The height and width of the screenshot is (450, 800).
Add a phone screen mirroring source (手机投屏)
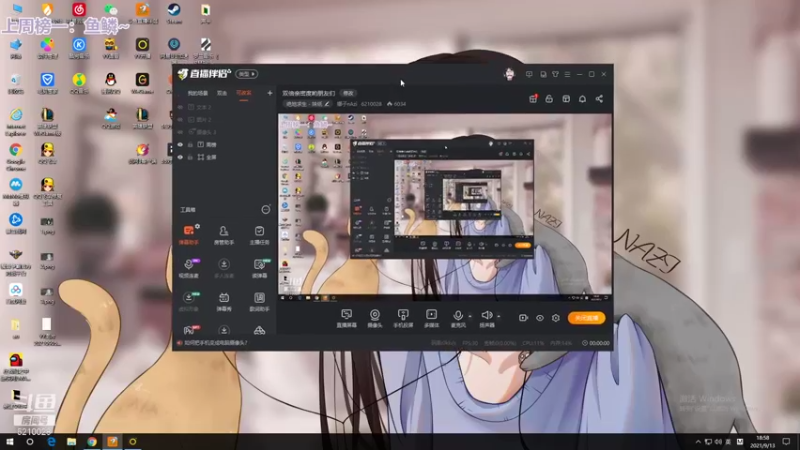[403, 318]
